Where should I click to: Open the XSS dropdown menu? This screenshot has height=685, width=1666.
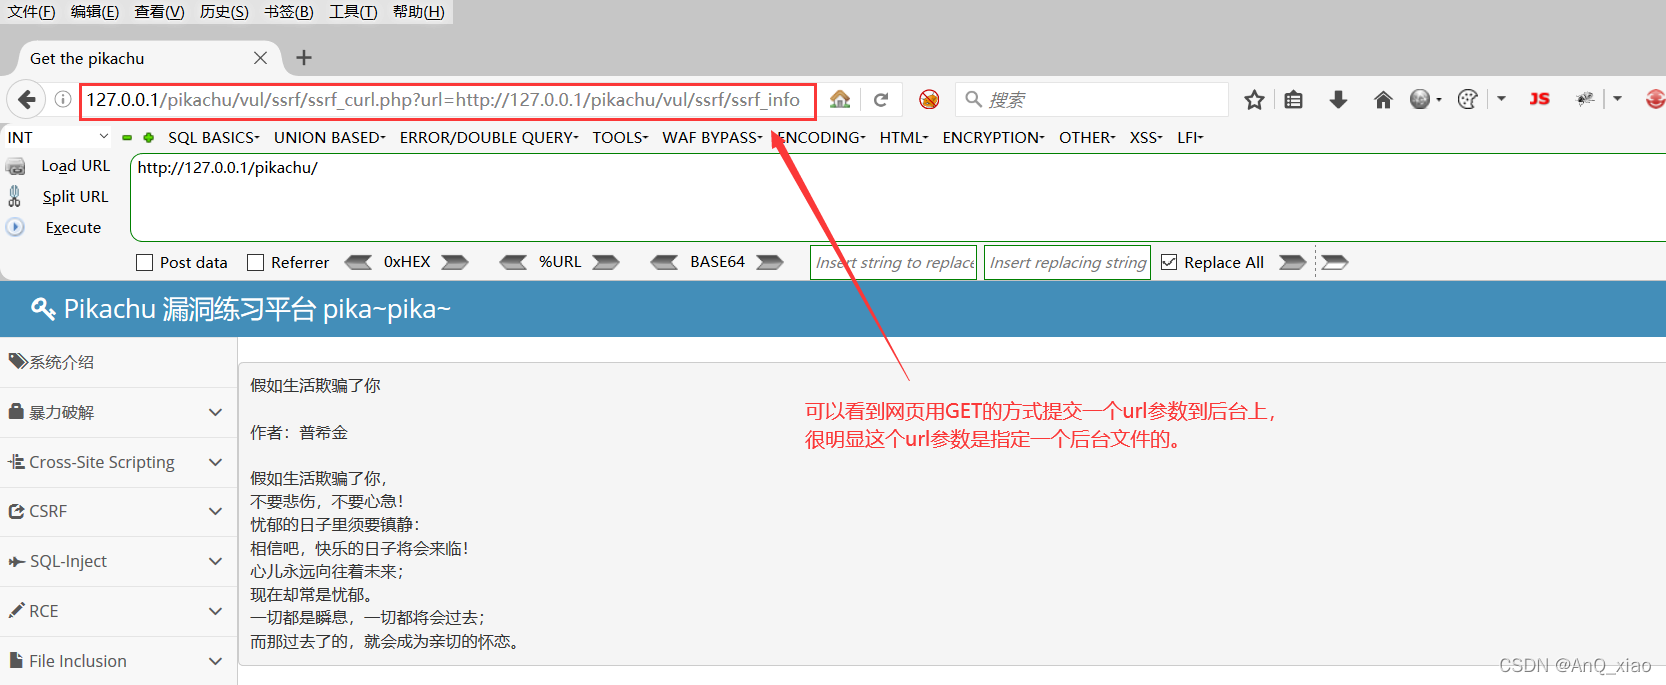point(1146,137)
